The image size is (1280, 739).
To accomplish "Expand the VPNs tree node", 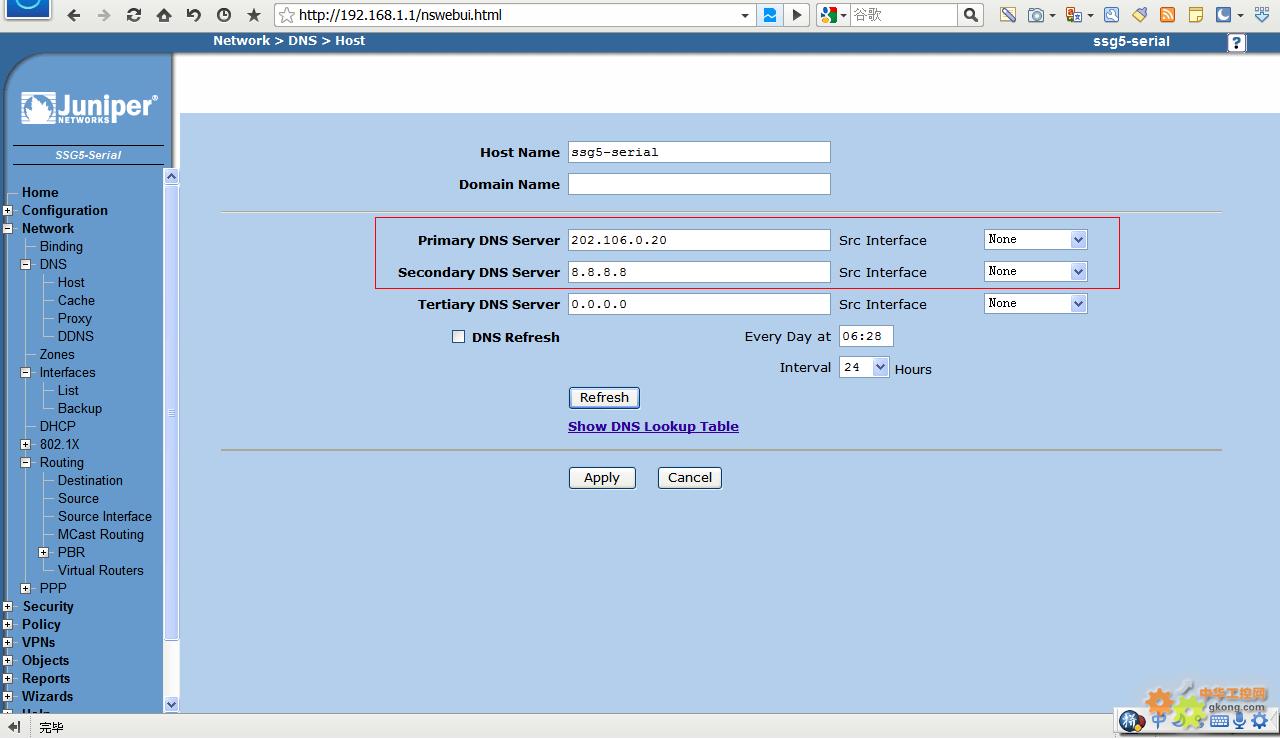I will pyautogui.click(x=8, y=643).
